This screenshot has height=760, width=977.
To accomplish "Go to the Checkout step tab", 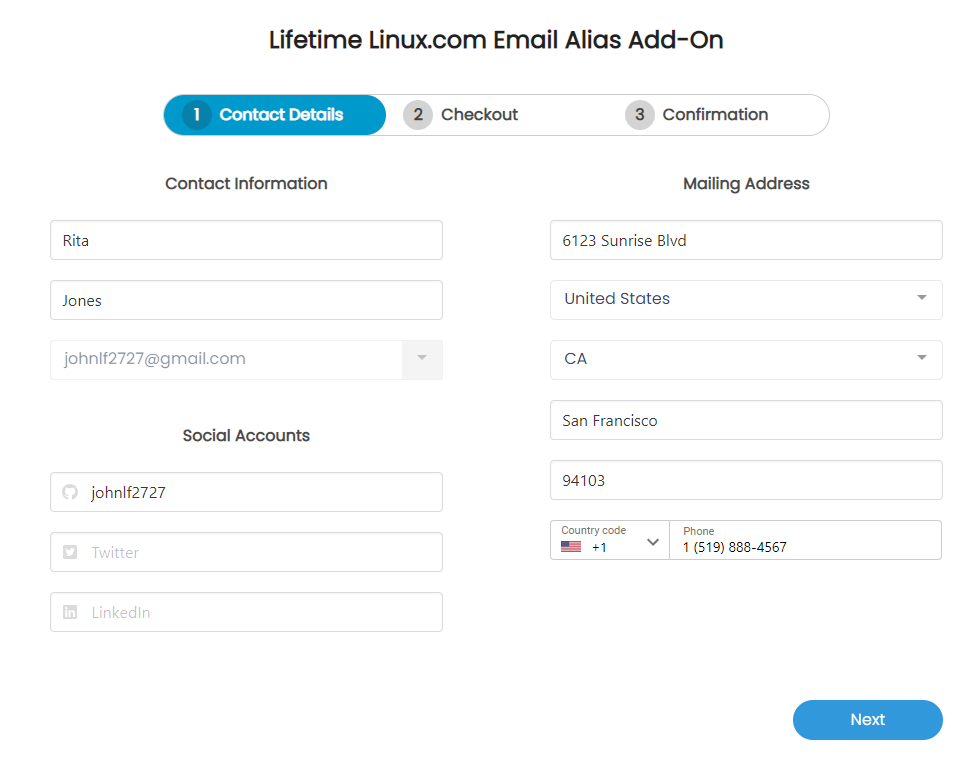I will [460, 115].
